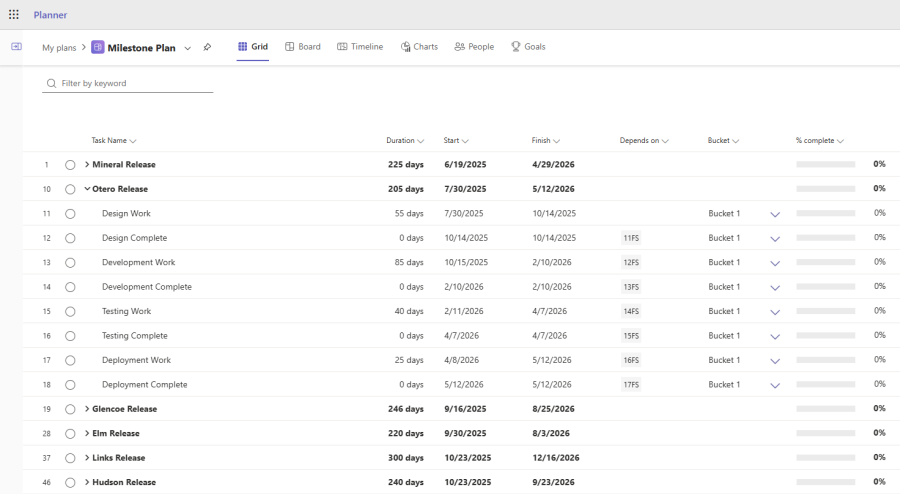Click the 11FS dependency tag
This screenshot has width=900, height=494.
click(631, 238)
